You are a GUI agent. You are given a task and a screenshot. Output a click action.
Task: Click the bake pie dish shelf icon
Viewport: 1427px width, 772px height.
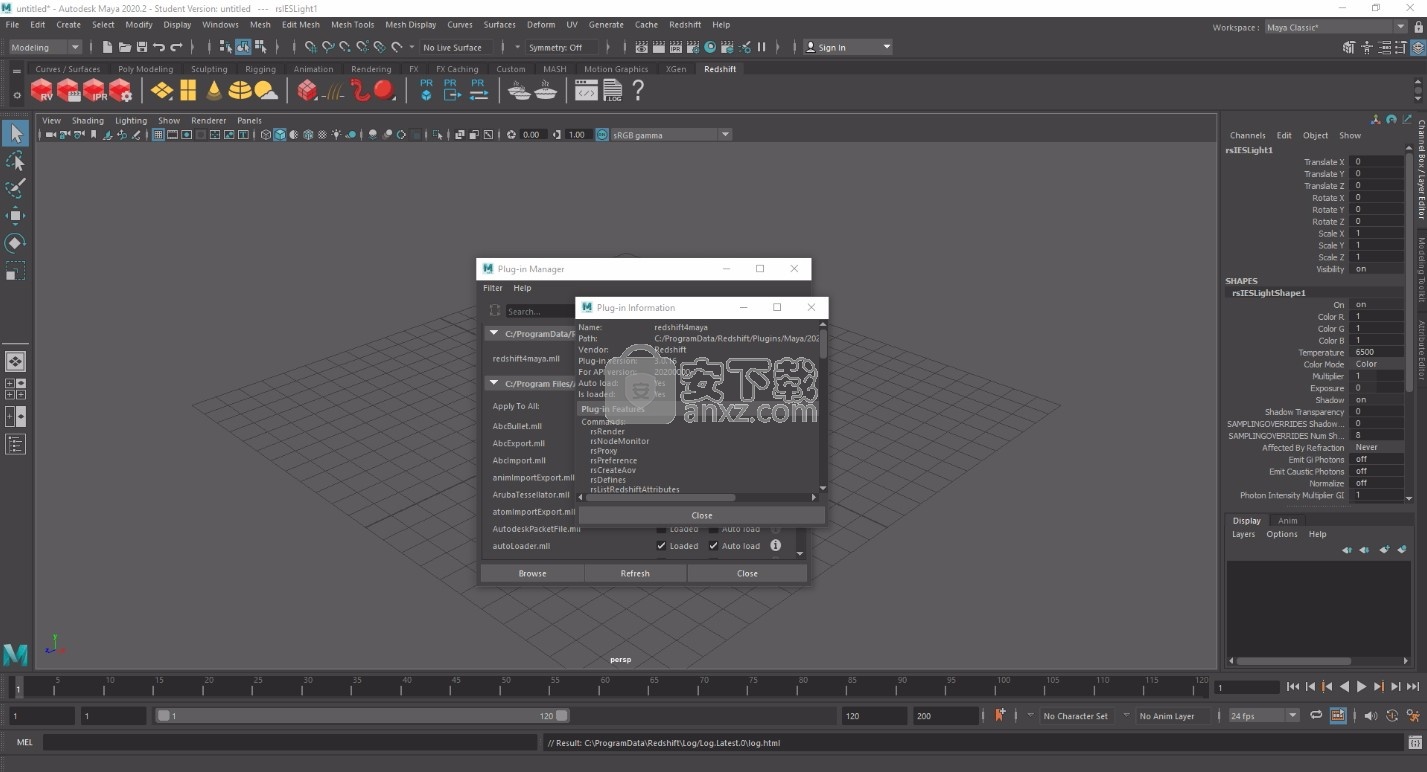545,91
